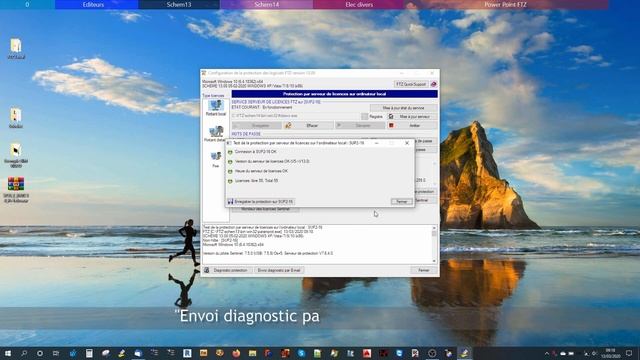Click 'Envoi diagnostic par Email' button

tap(279, 270)
